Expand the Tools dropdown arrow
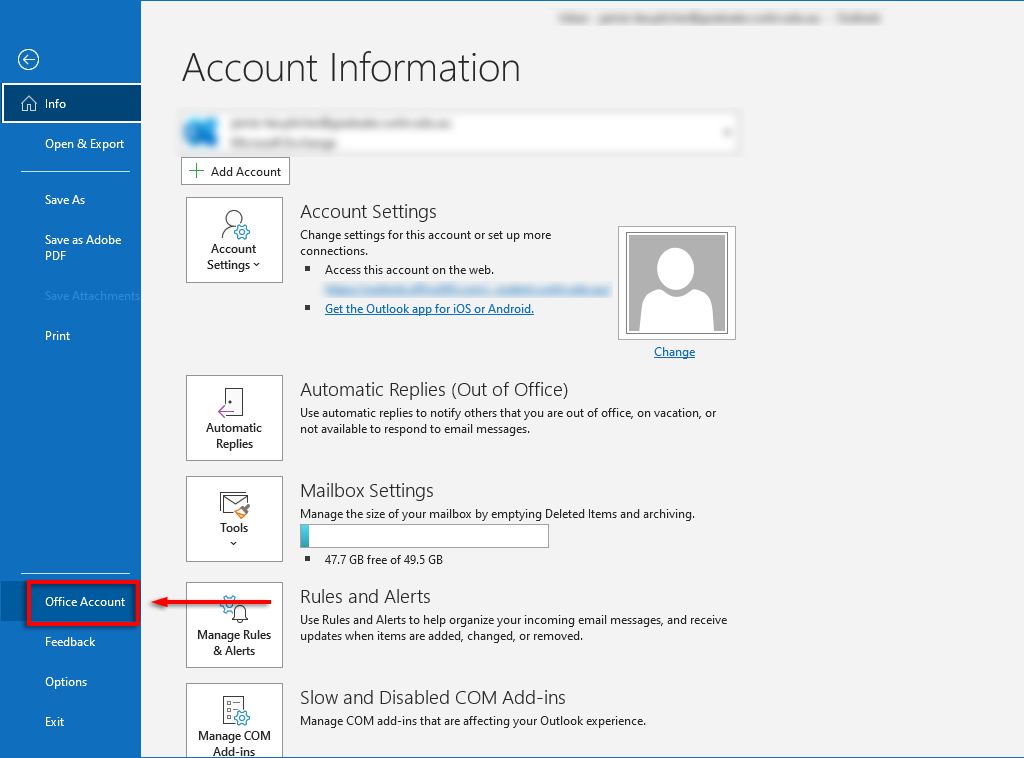Image resolution: width=1024 pixels, height=758 pixels. click(x=234, y=544)
